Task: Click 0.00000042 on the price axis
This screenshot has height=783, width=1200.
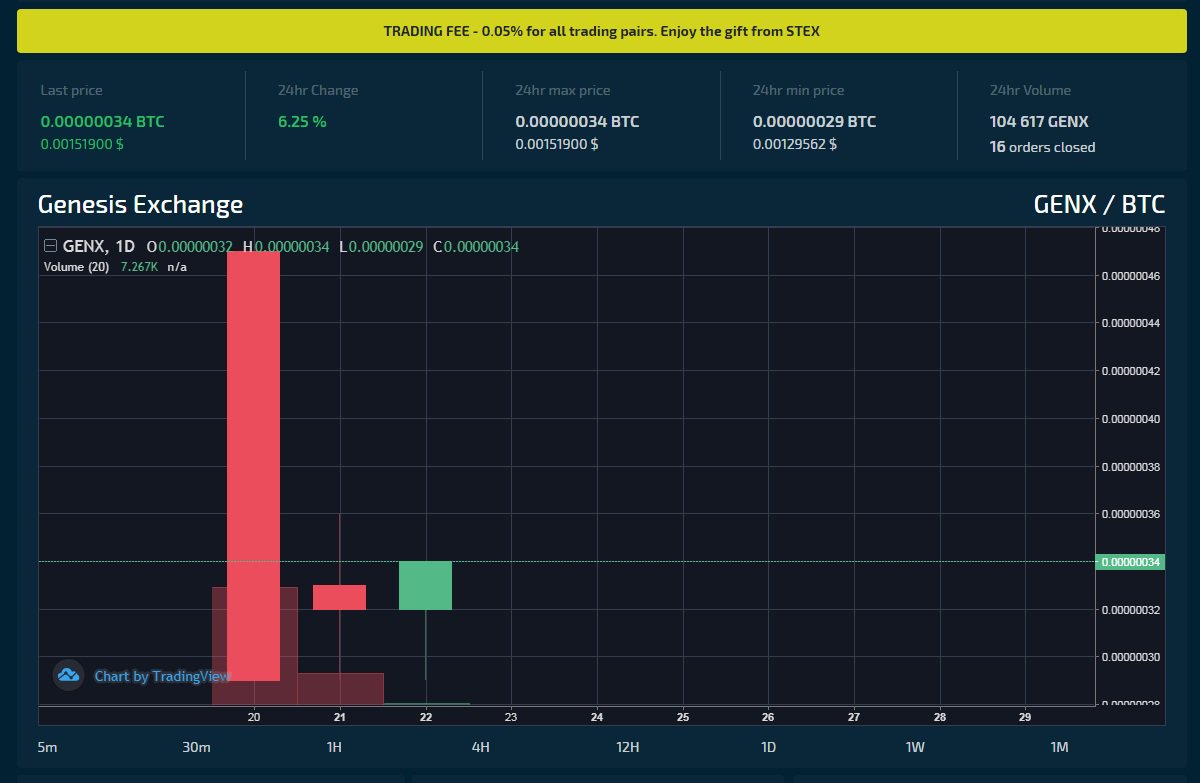Action: 1131,371
